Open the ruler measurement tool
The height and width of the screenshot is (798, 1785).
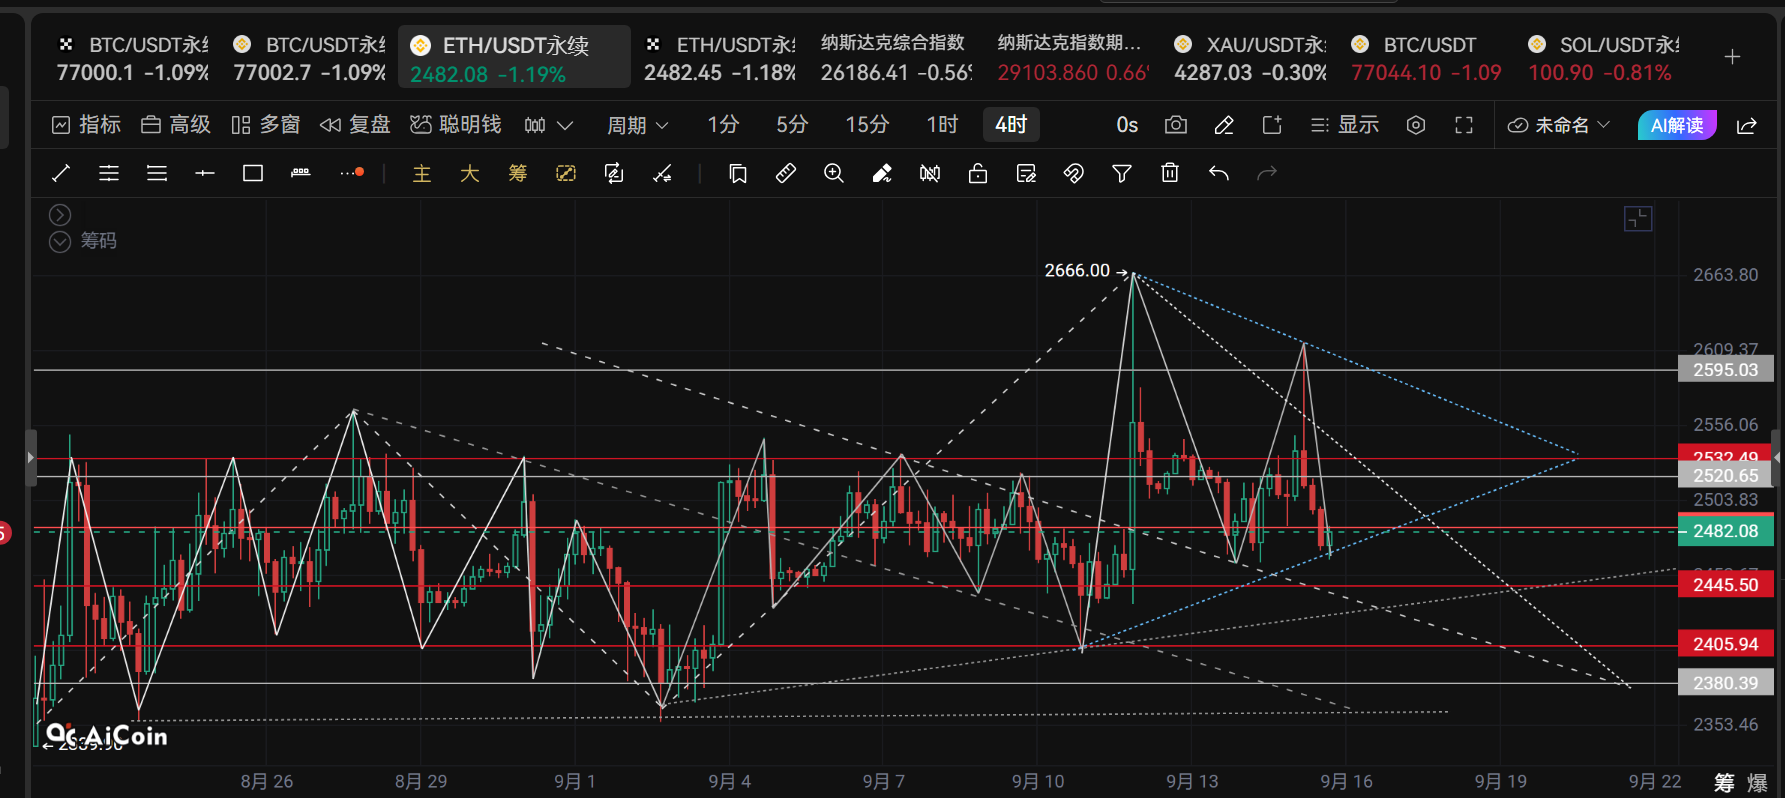point(786,173)
